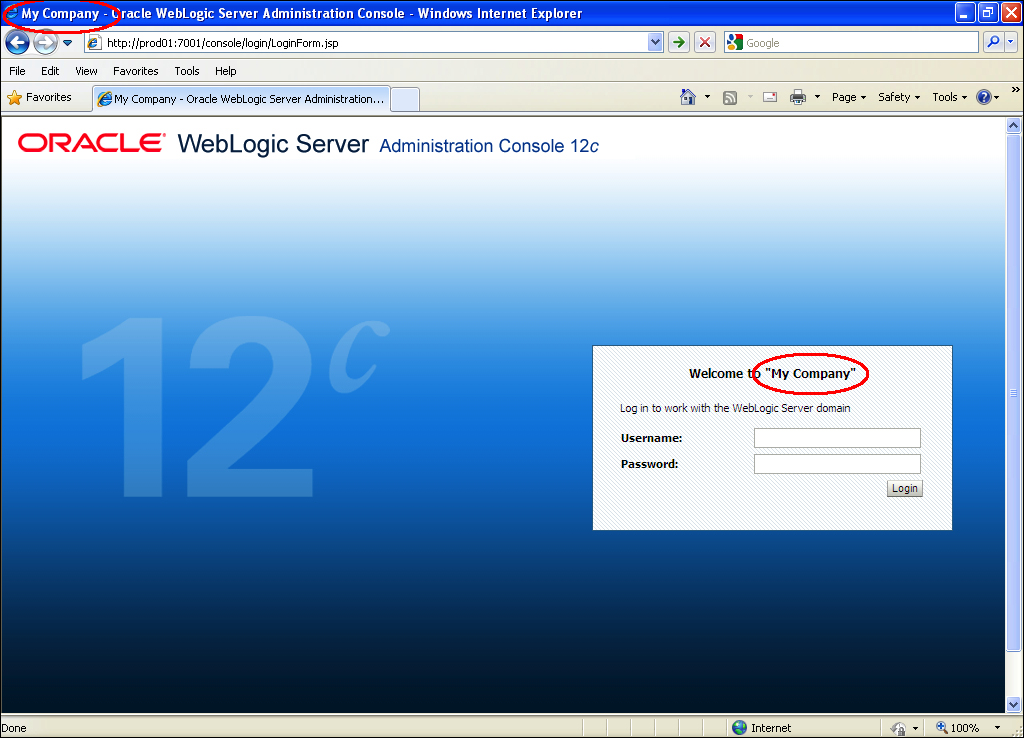This screenshot has width=1024, height=738.
Task: Expand the Home icon dropdown arrow
Action: [707, 97]
